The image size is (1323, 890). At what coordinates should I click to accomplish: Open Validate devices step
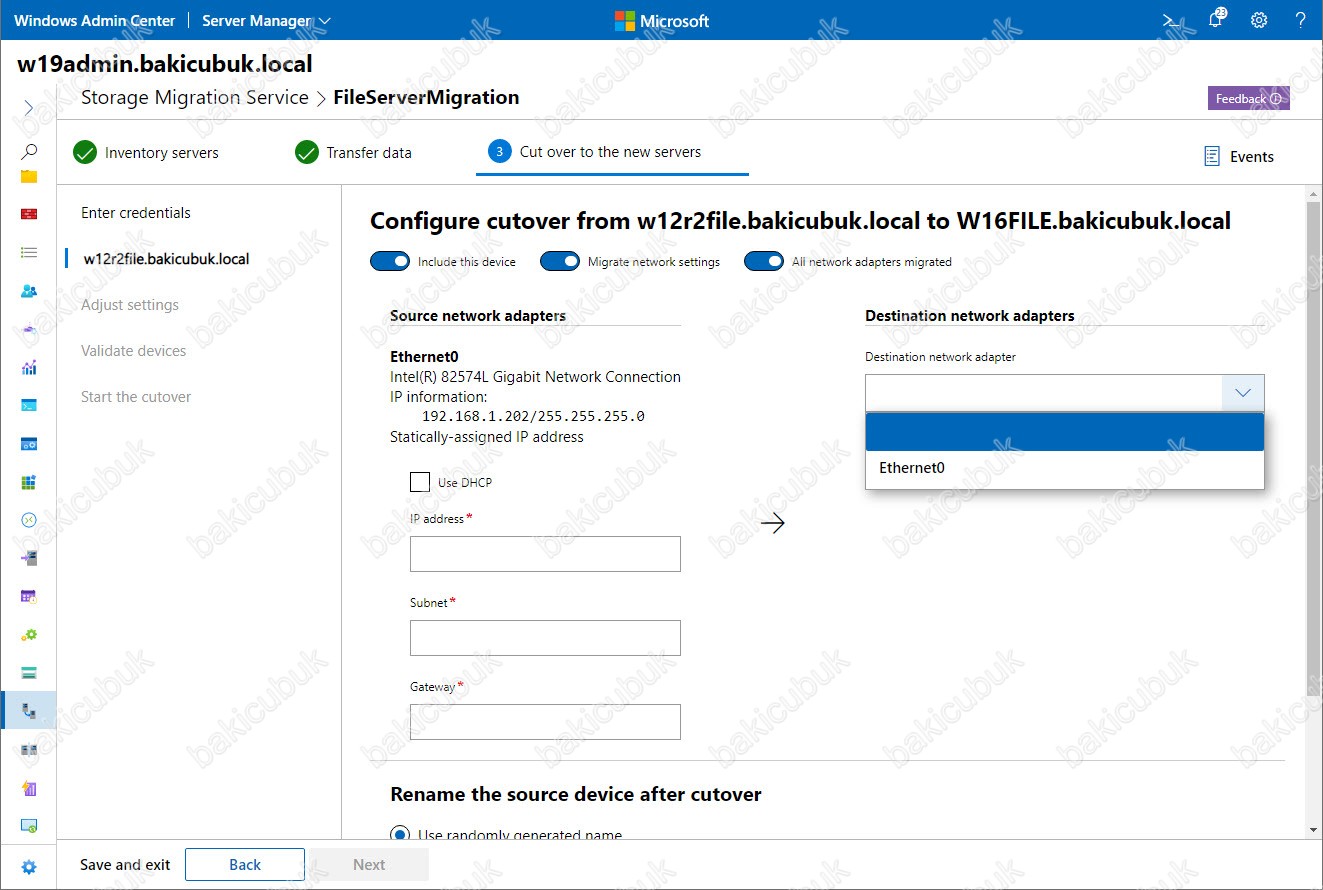coord(134,351)
